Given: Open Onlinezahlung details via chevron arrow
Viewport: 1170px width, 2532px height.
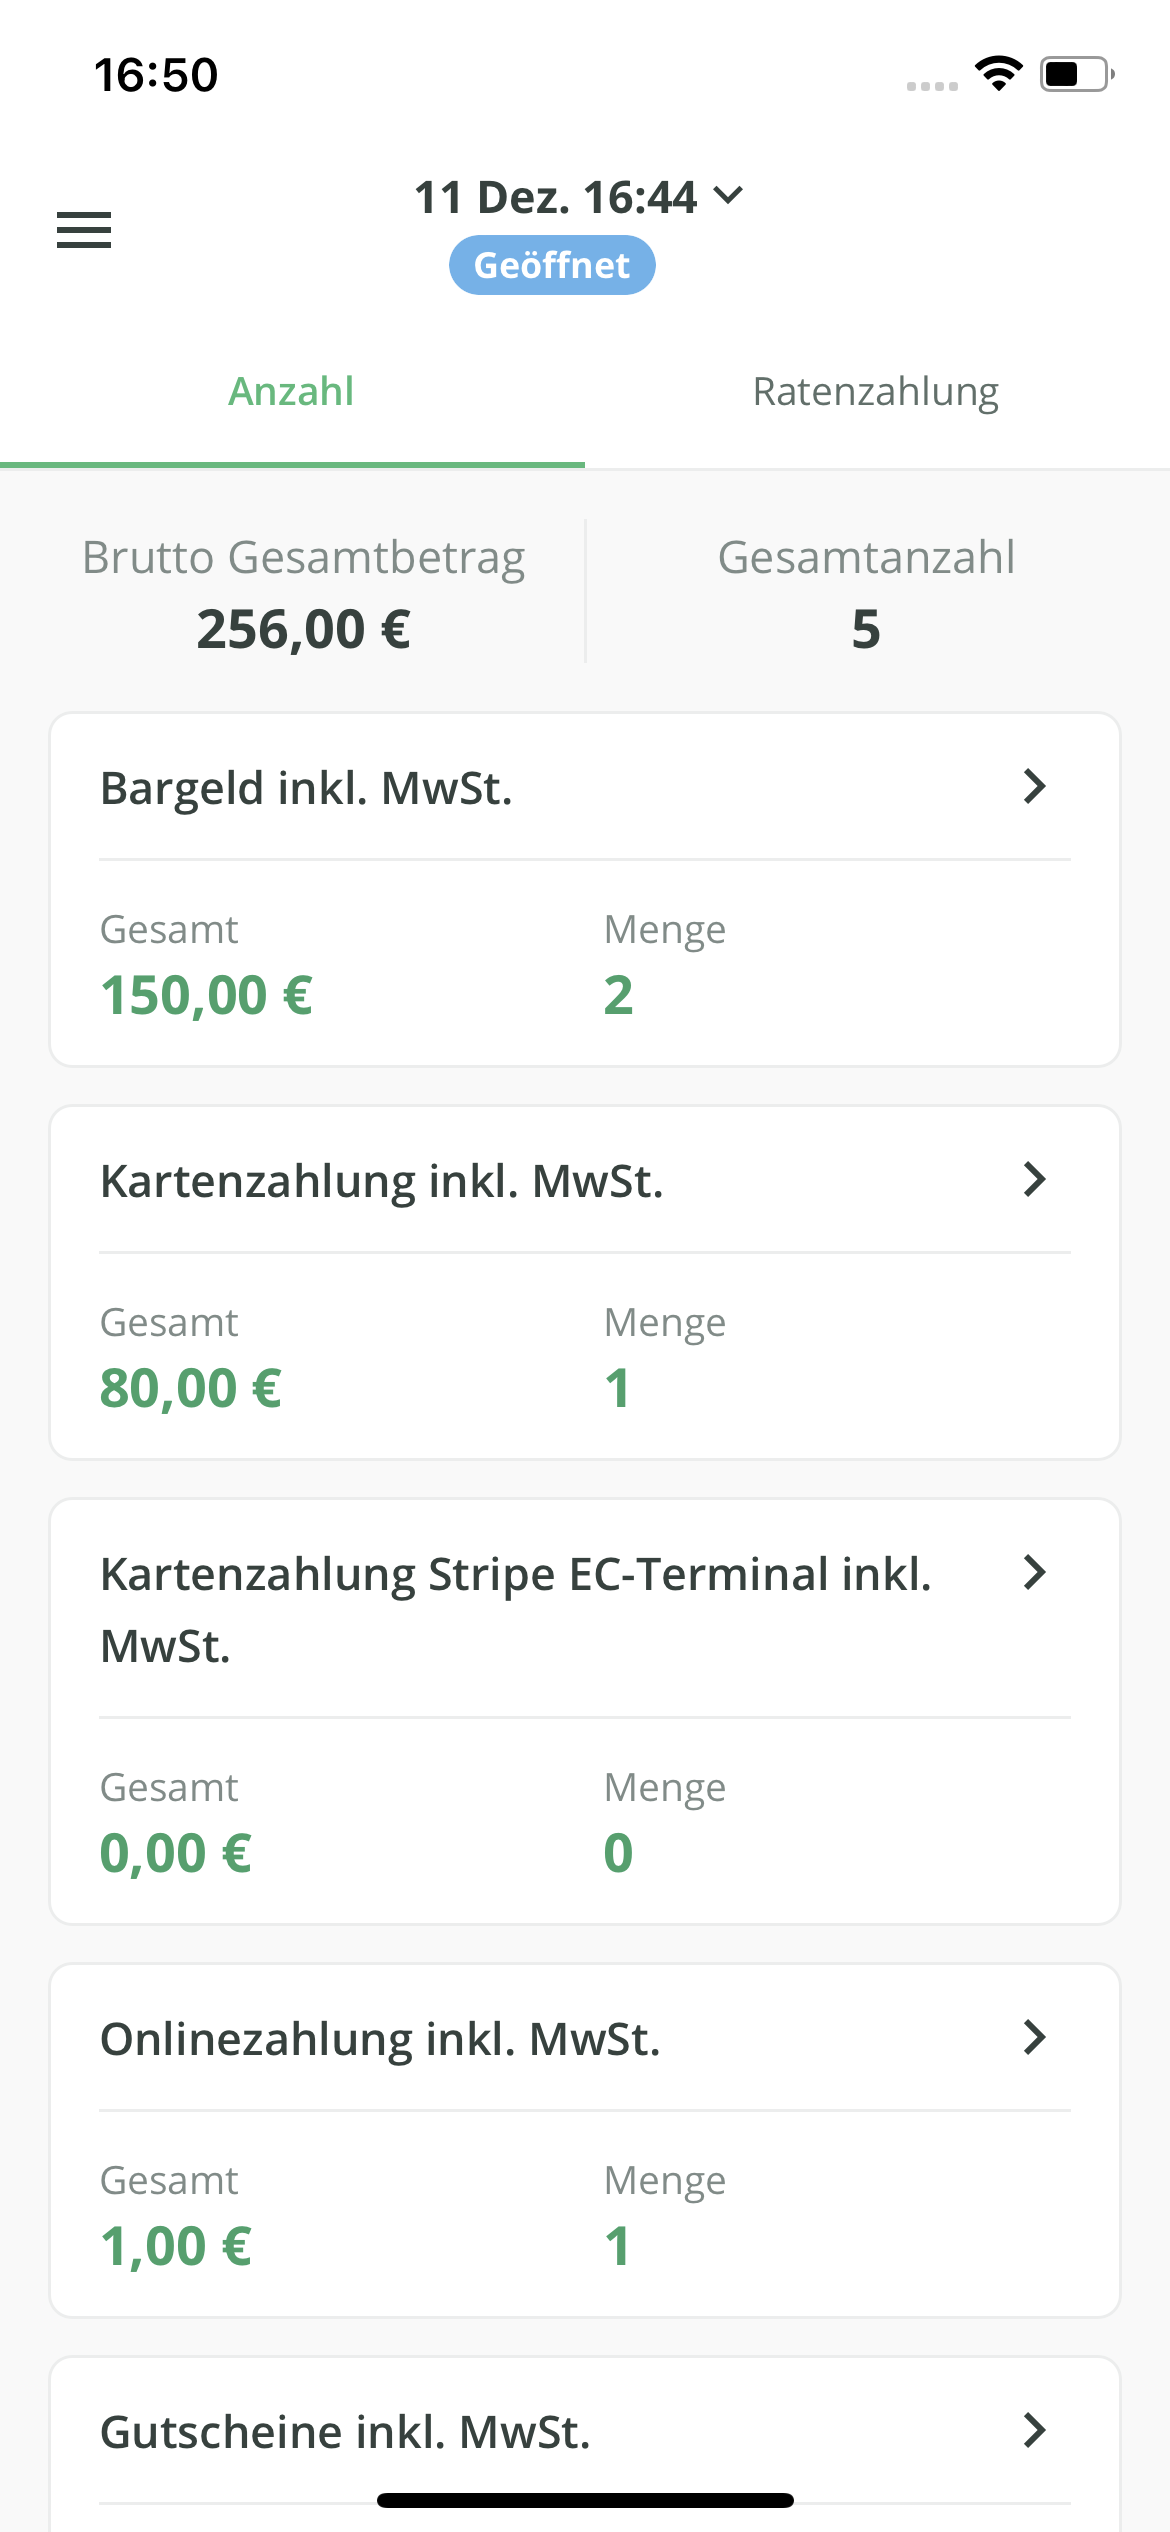Looking at the screenshot, I should (1035, 2038).
